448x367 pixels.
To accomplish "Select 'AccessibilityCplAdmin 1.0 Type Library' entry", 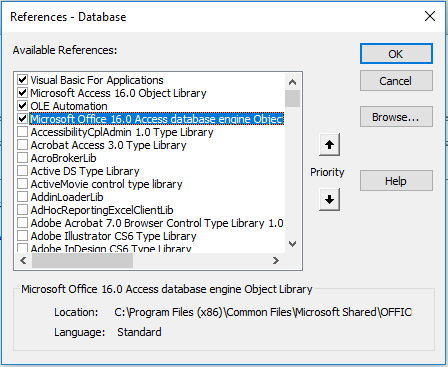I will [122, 132].
